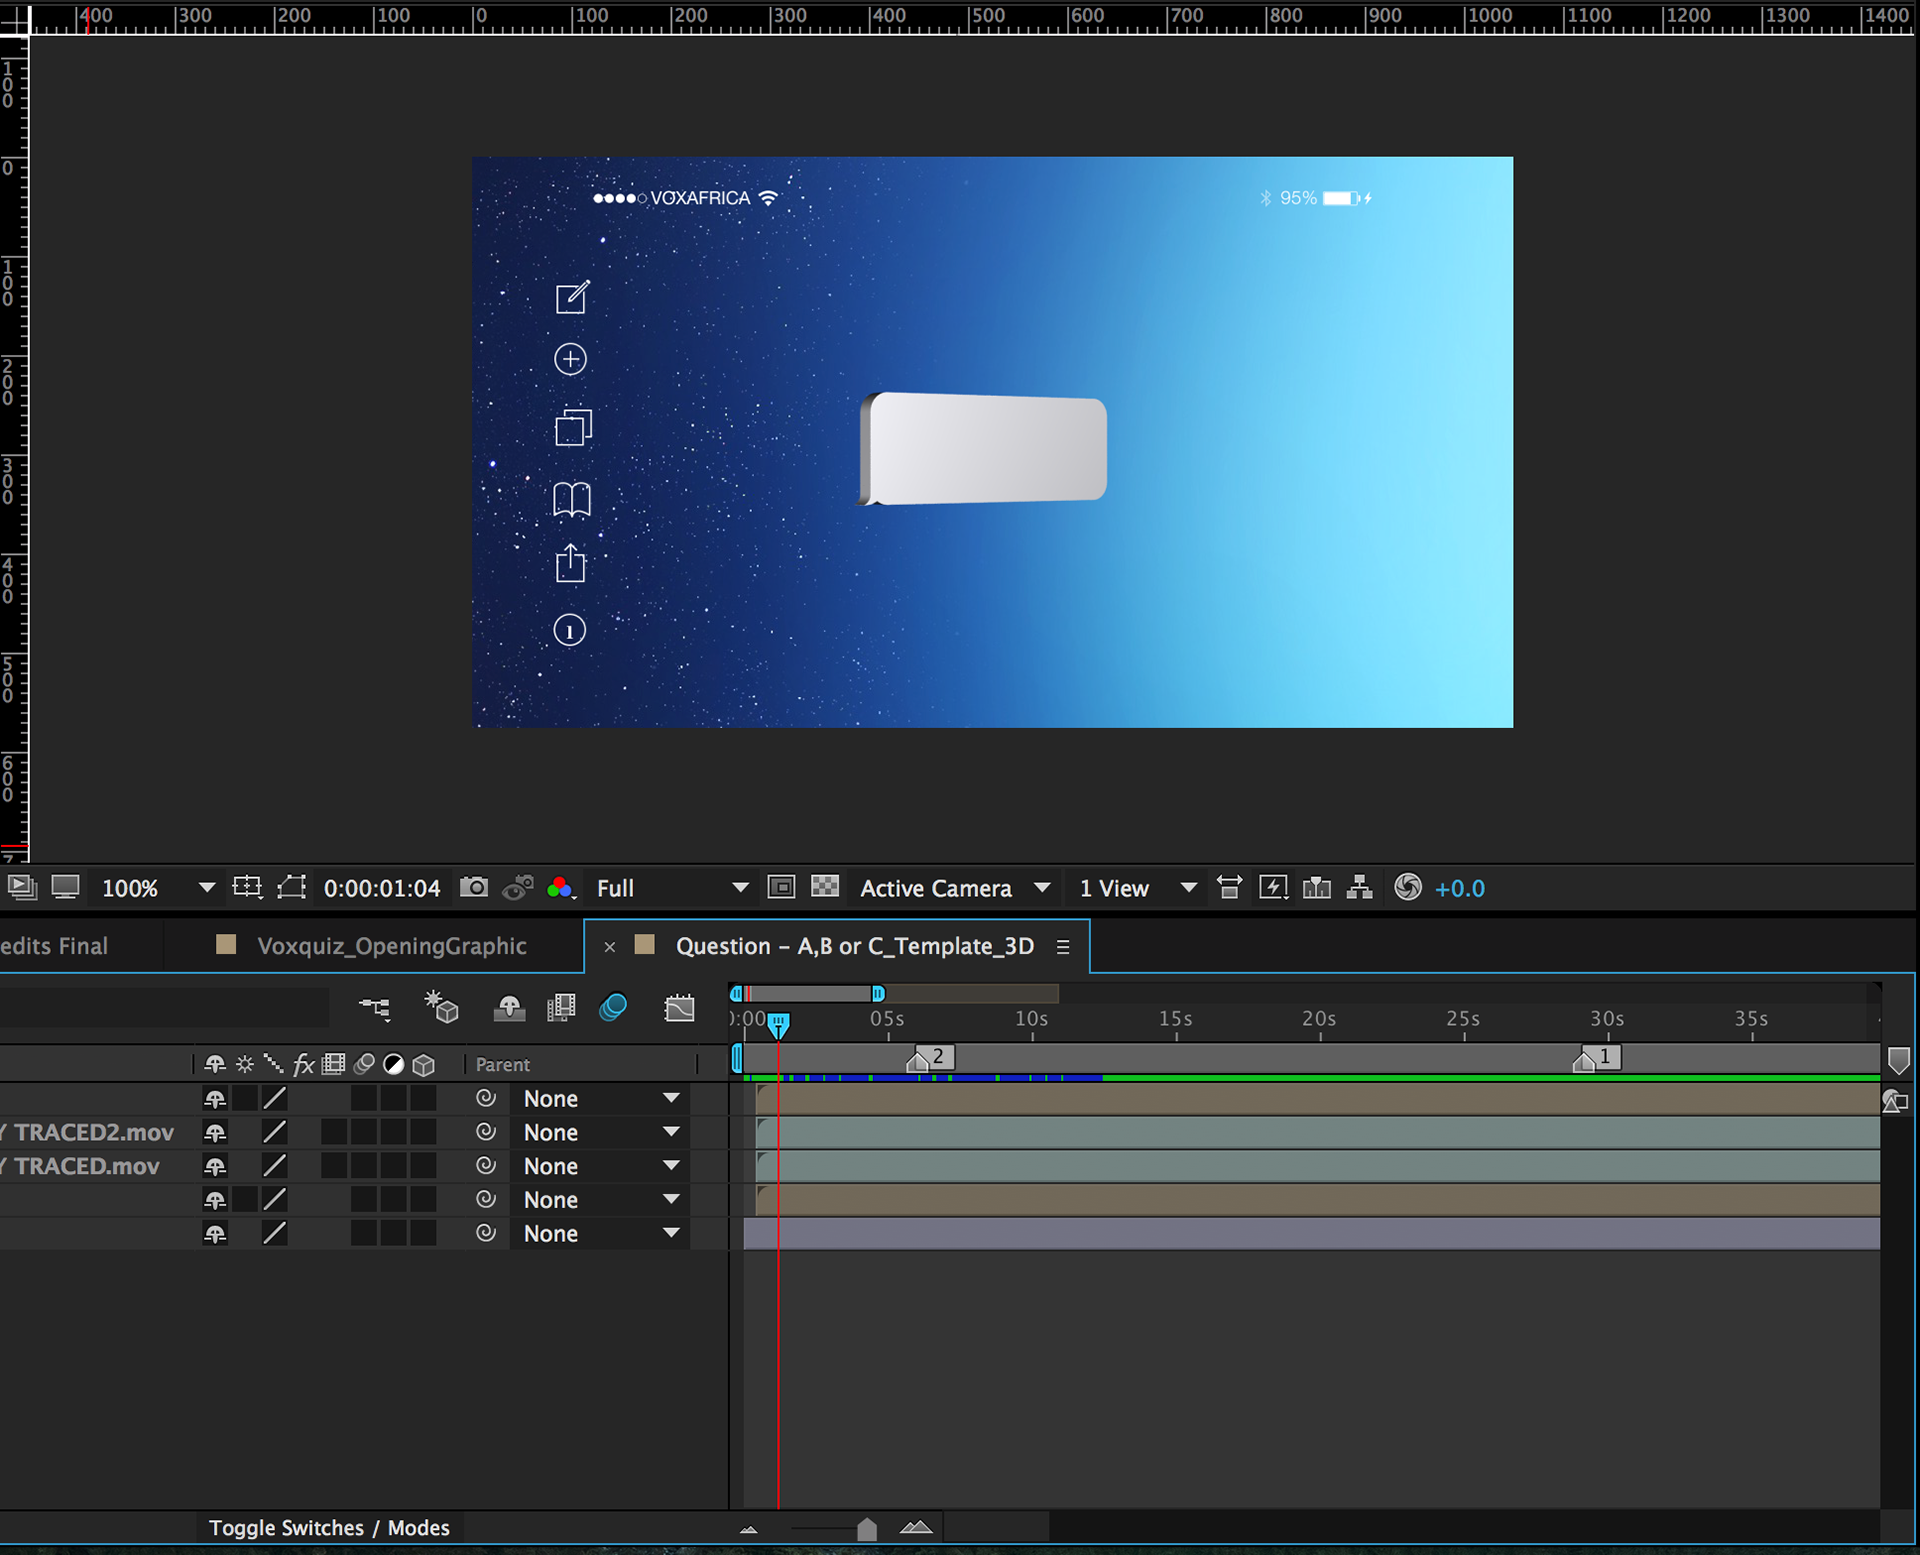Click the Draft 3D icon
This screenshot has width=1920, height=1555.
[x=441, y=1008]
